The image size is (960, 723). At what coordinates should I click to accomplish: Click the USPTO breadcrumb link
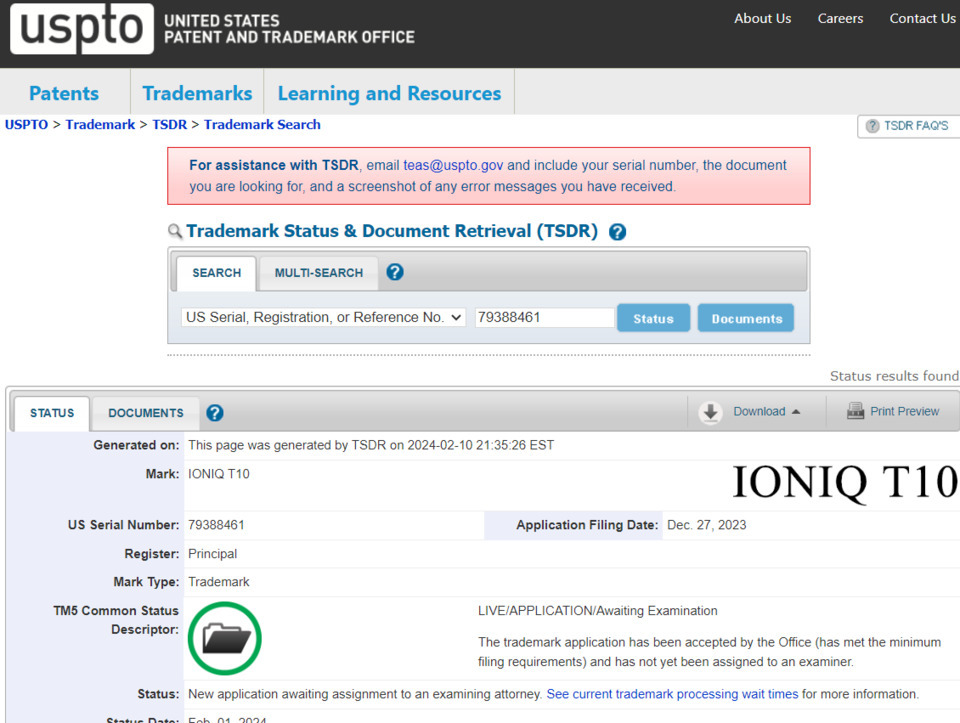point(26,124)
